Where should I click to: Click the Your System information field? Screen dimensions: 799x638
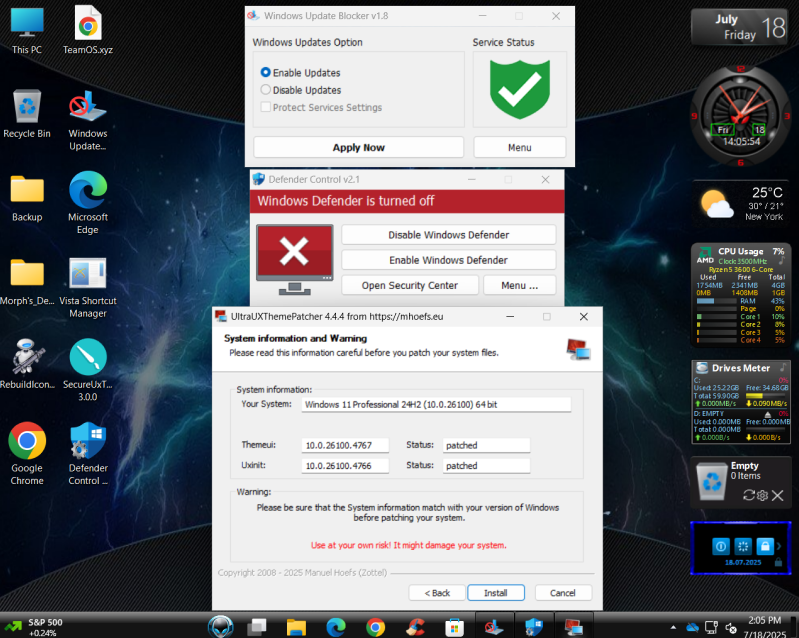click(436, 404)
